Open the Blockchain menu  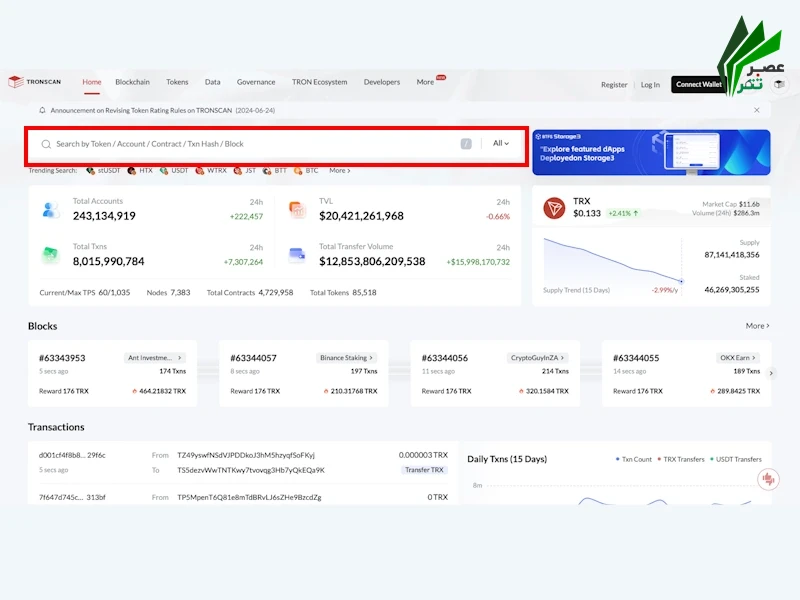click(133, 82)
